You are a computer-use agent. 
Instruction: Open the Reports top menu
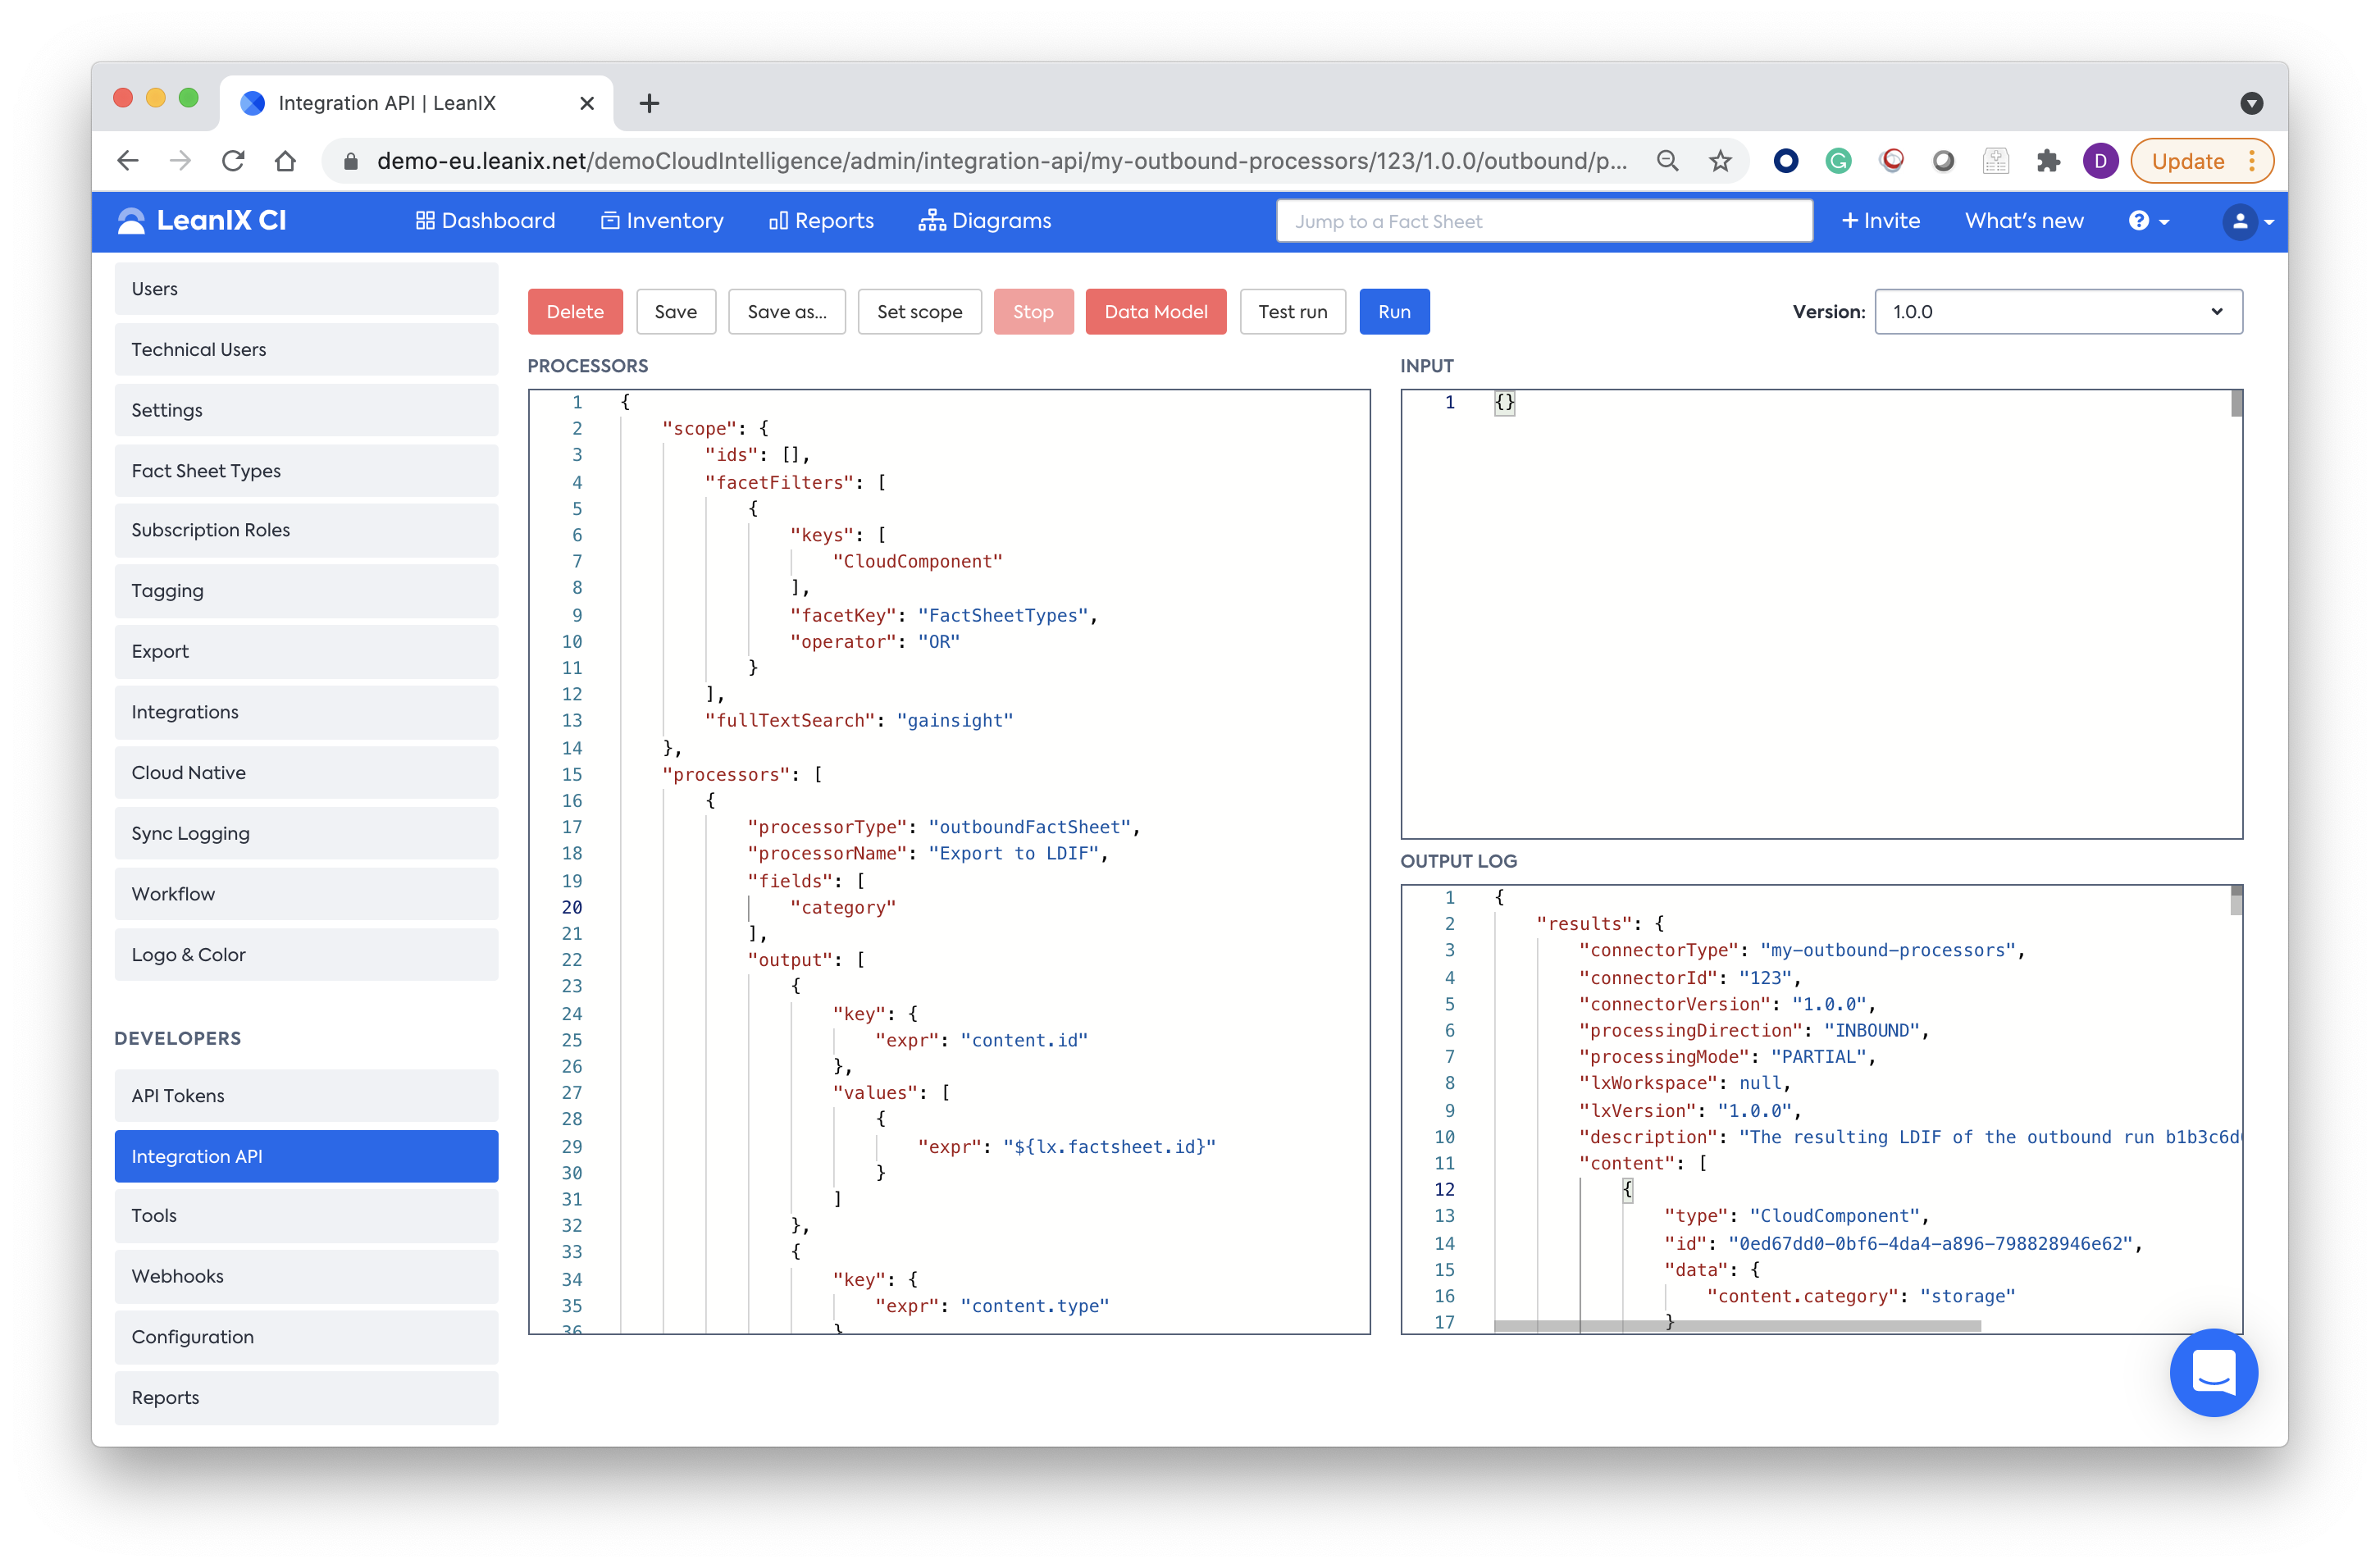821,221
